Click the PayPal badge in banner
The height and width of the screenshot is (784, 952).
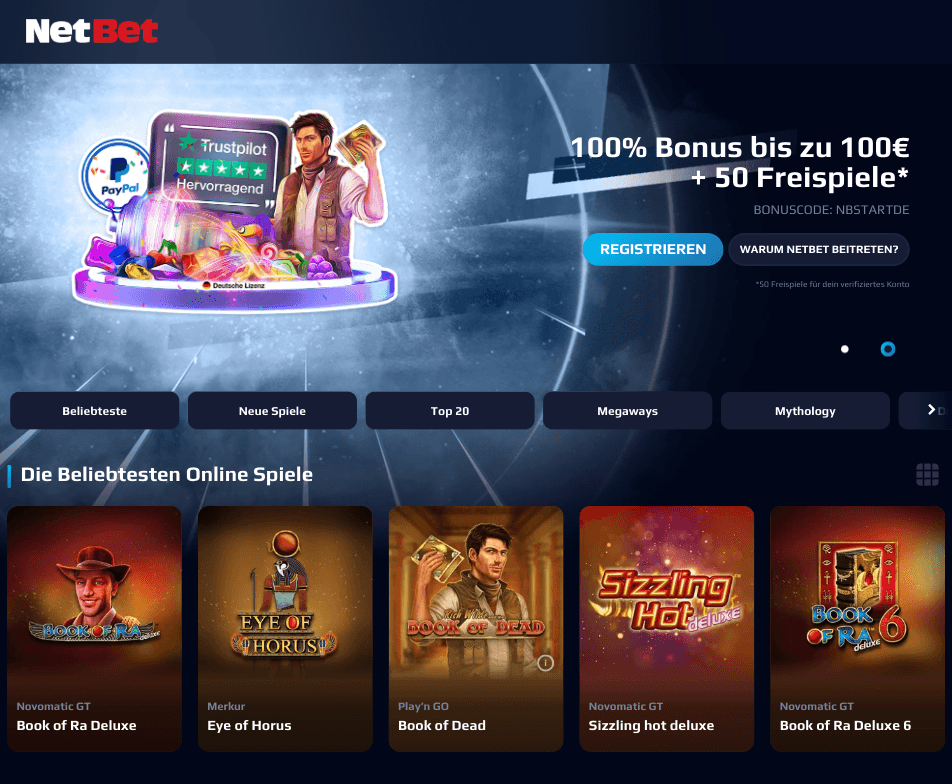tap(117, 177)
